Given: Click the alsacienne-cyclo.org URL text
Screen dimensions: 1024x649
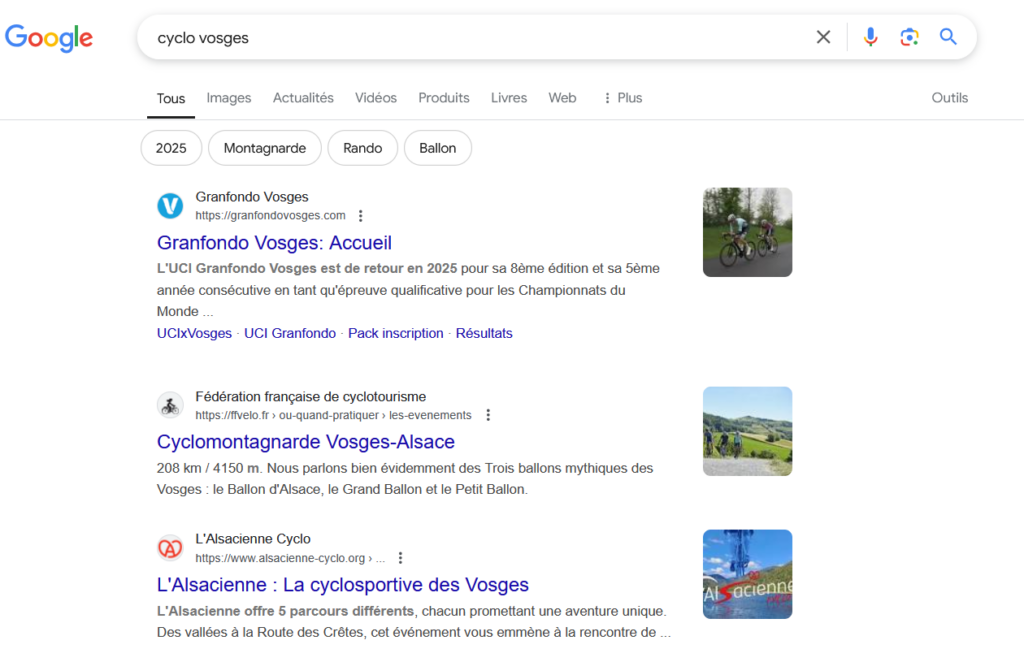Looking at the screenshot, I should (x=290, y=558).
